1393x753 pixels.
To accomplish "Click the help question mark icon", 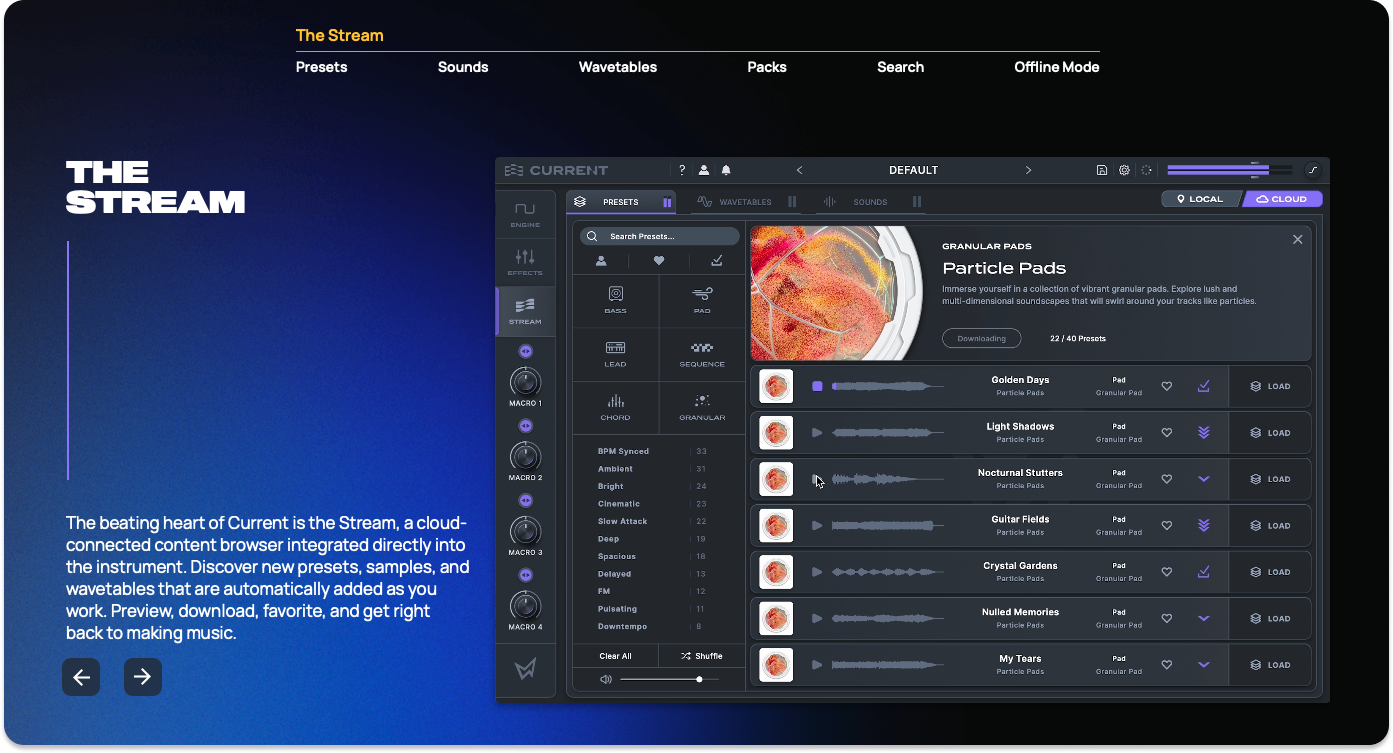I will [x=682, y=170].
